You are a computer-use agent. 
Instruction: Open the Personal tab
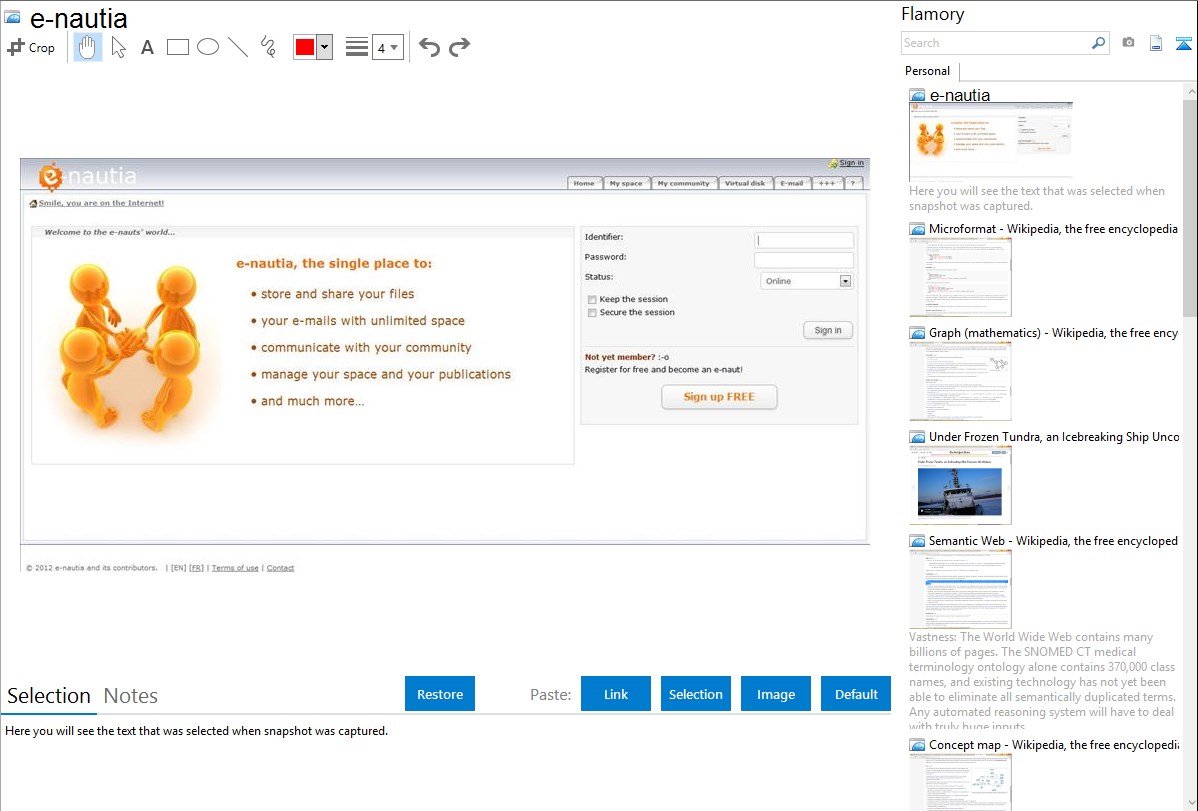click(x=927, y=71)
